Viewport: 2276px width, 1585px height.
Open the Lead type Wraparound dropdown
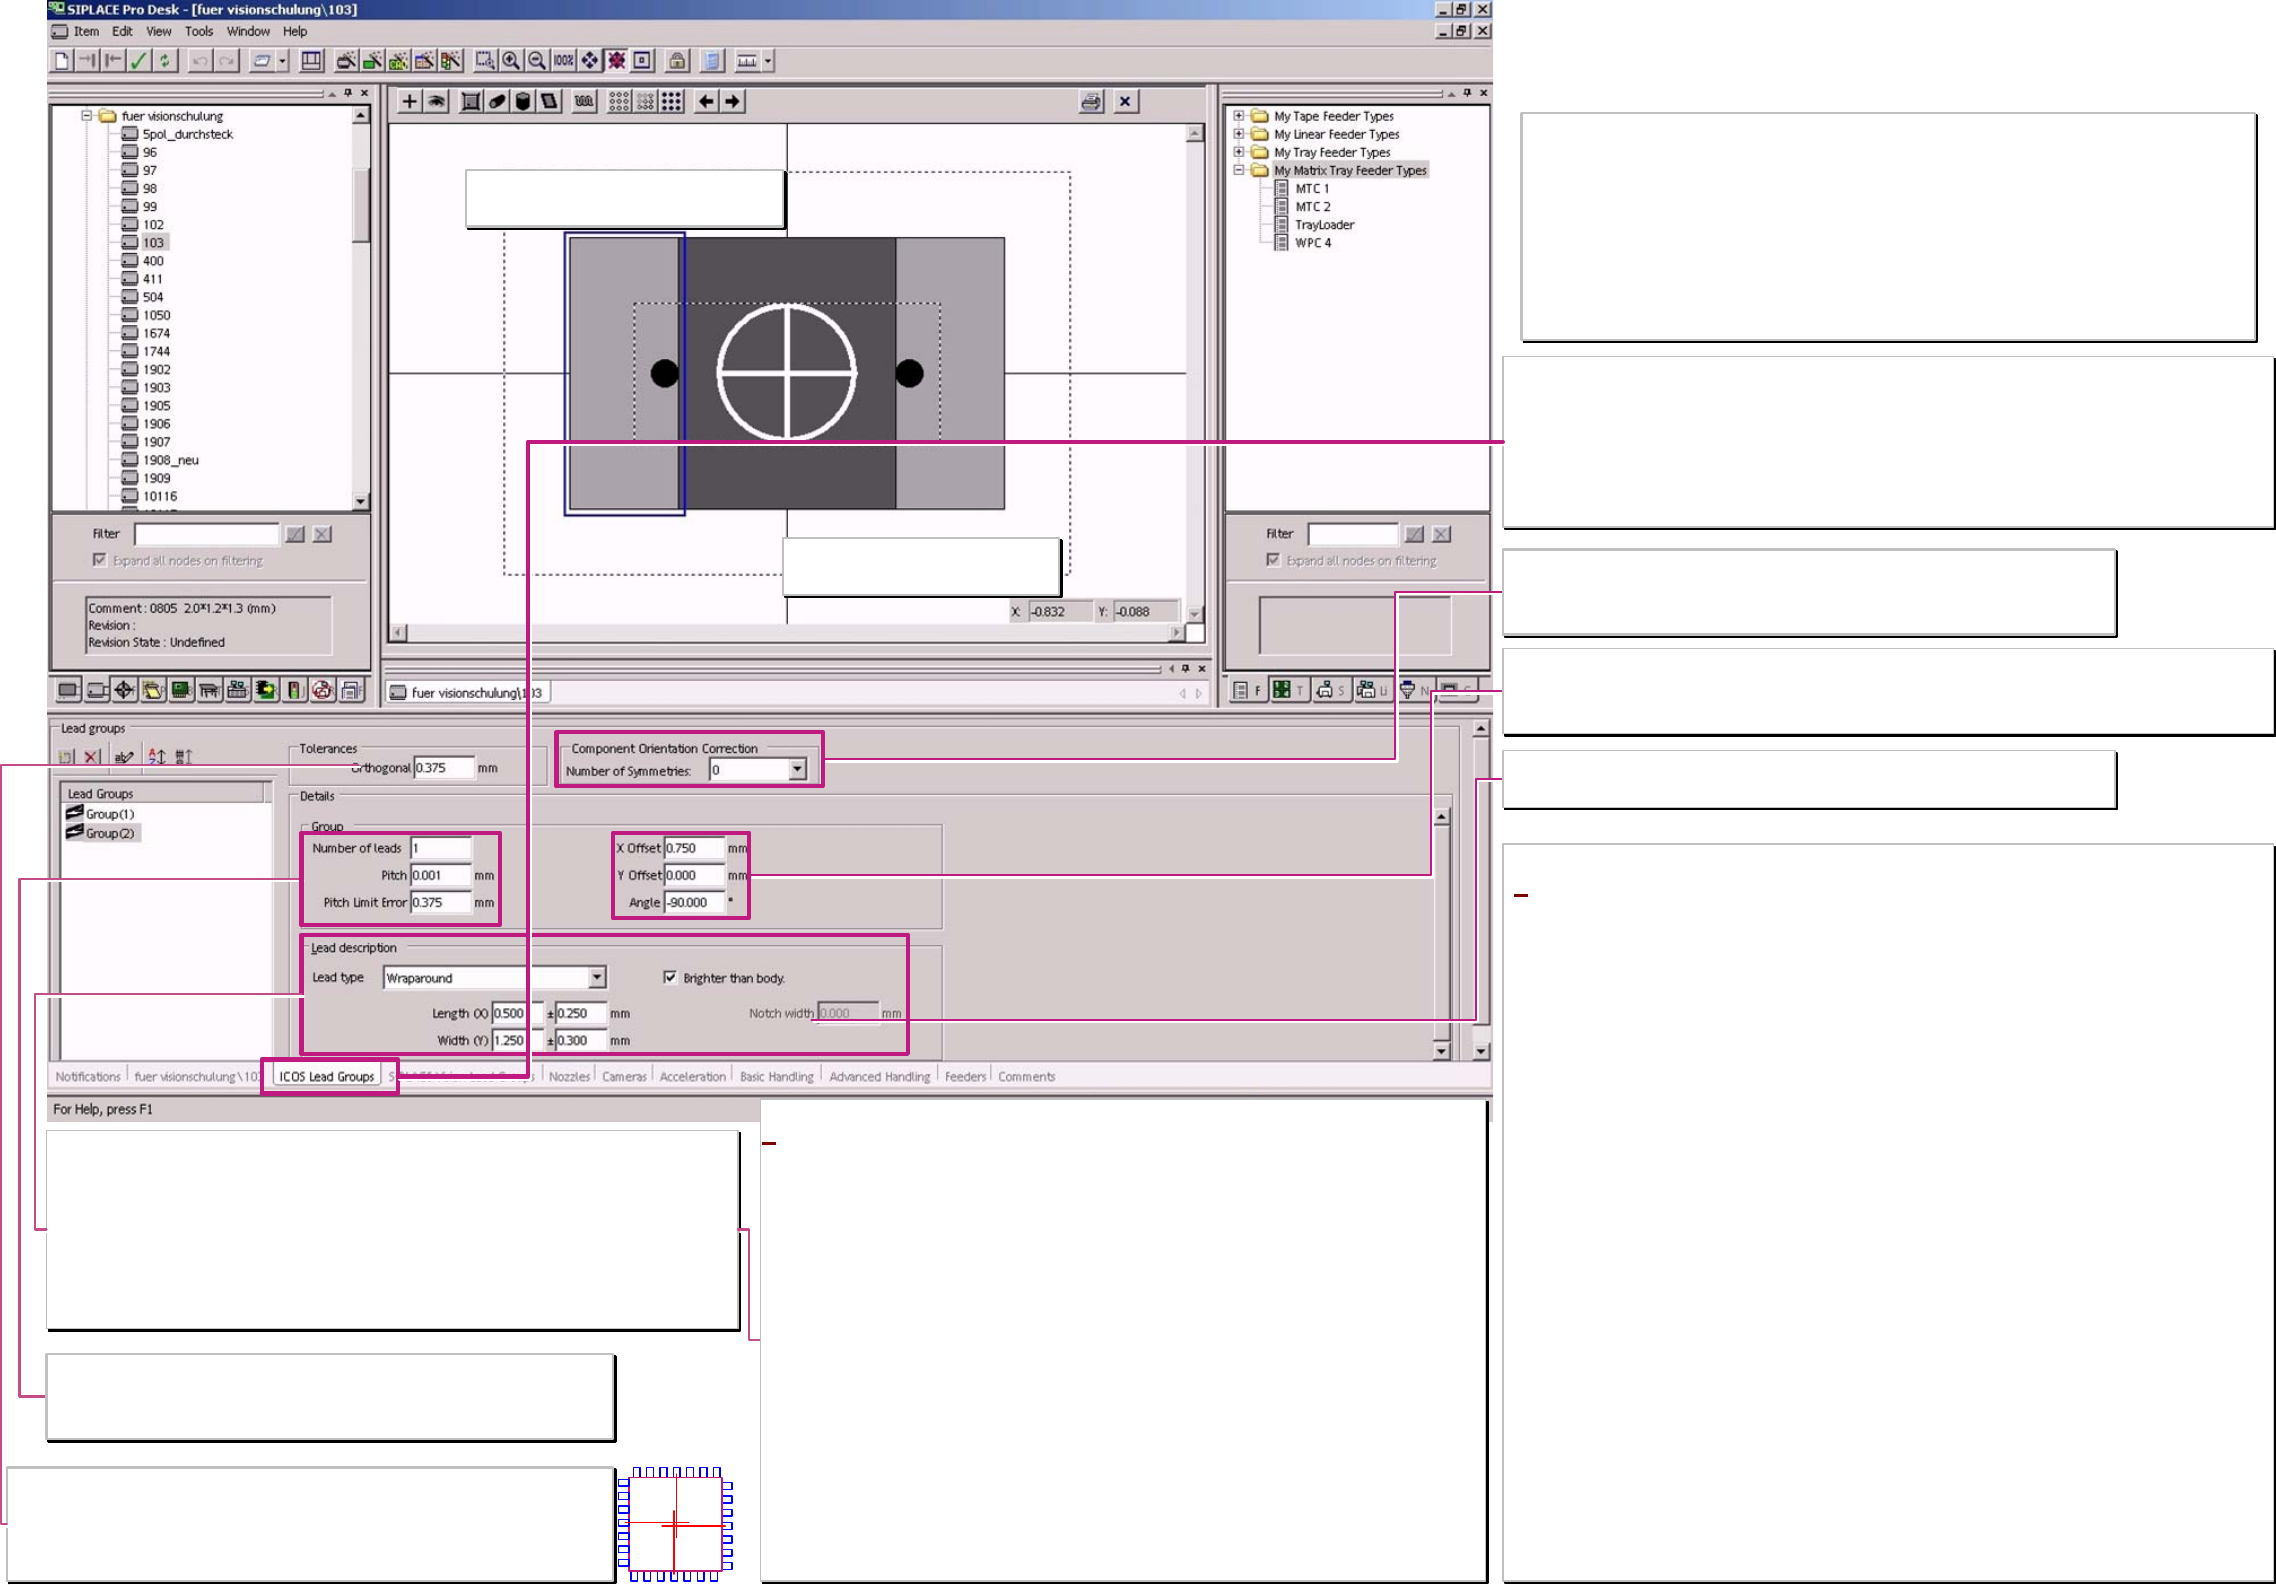(x=597, y=978)
